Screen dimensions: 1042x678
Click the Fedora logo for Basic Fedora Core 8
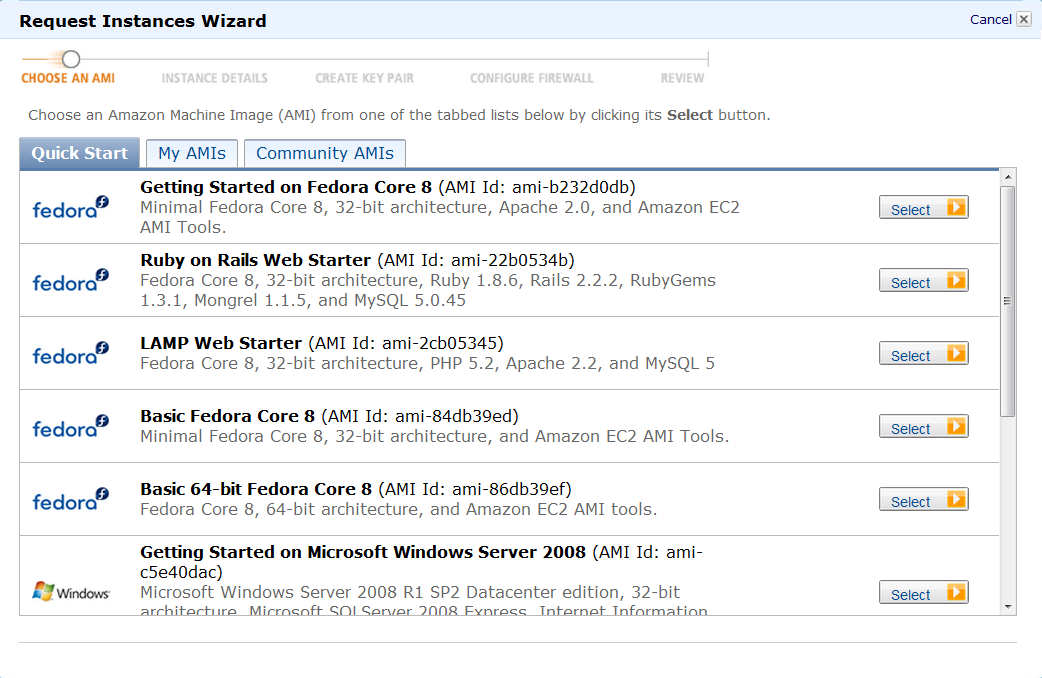70,427
